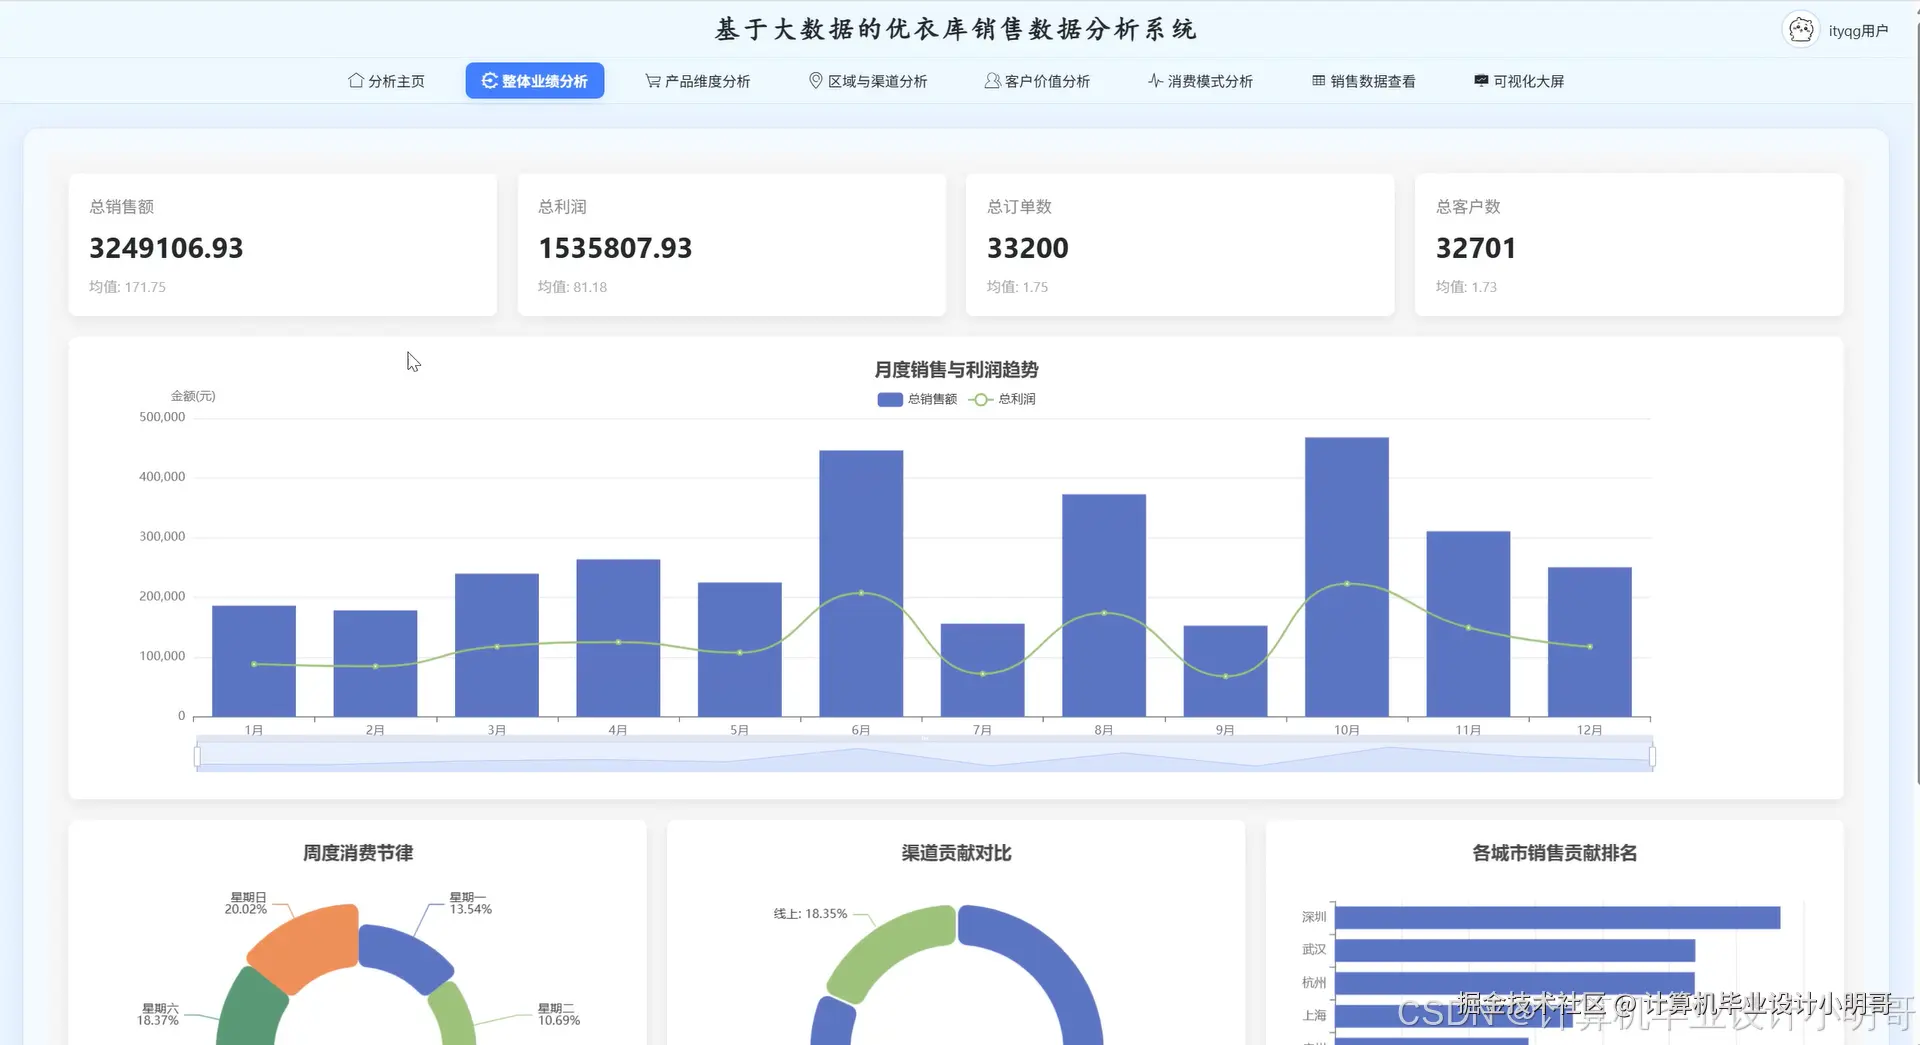Toggle the 总销售额 legend series
1920x1045 pixels.
(x=917, y=399)
